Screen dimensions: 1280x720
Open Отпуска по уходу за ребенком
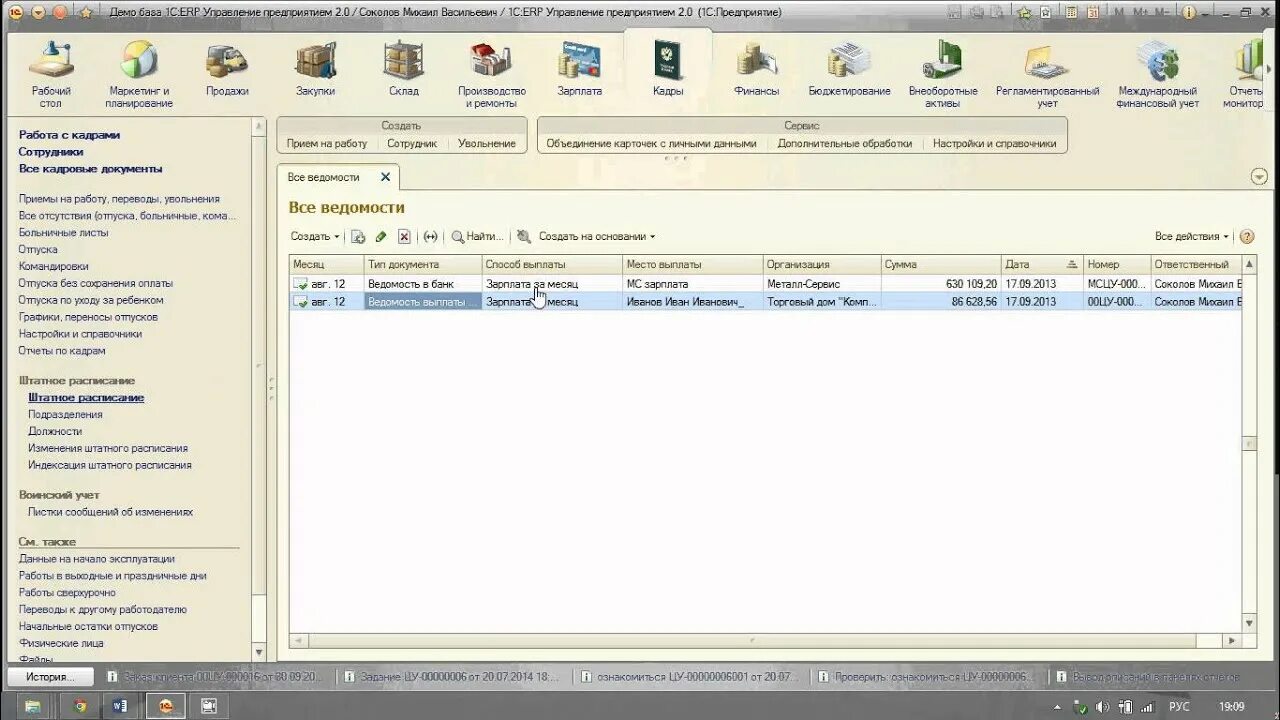(x=91, y=300)
